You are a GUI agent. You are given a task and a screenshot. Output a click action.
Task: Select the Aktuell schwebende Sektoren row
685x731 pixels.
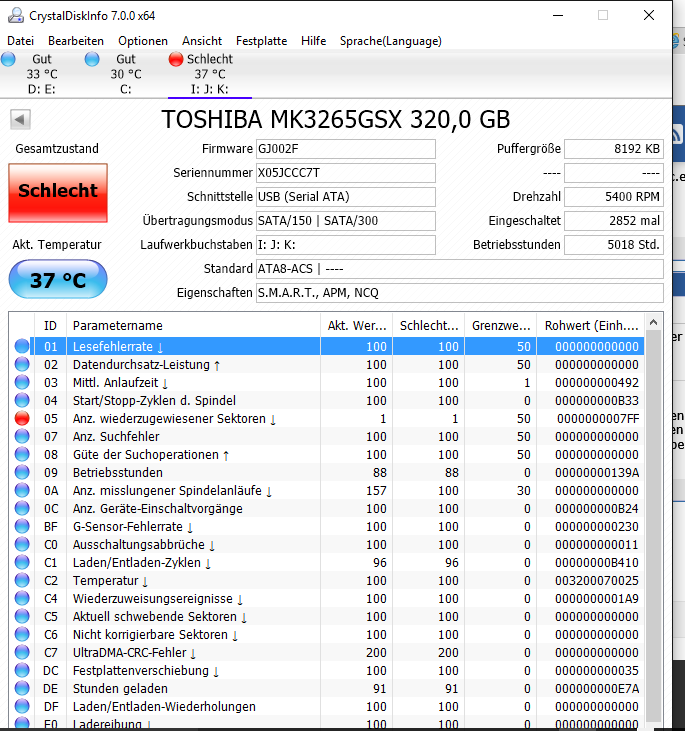327,617
